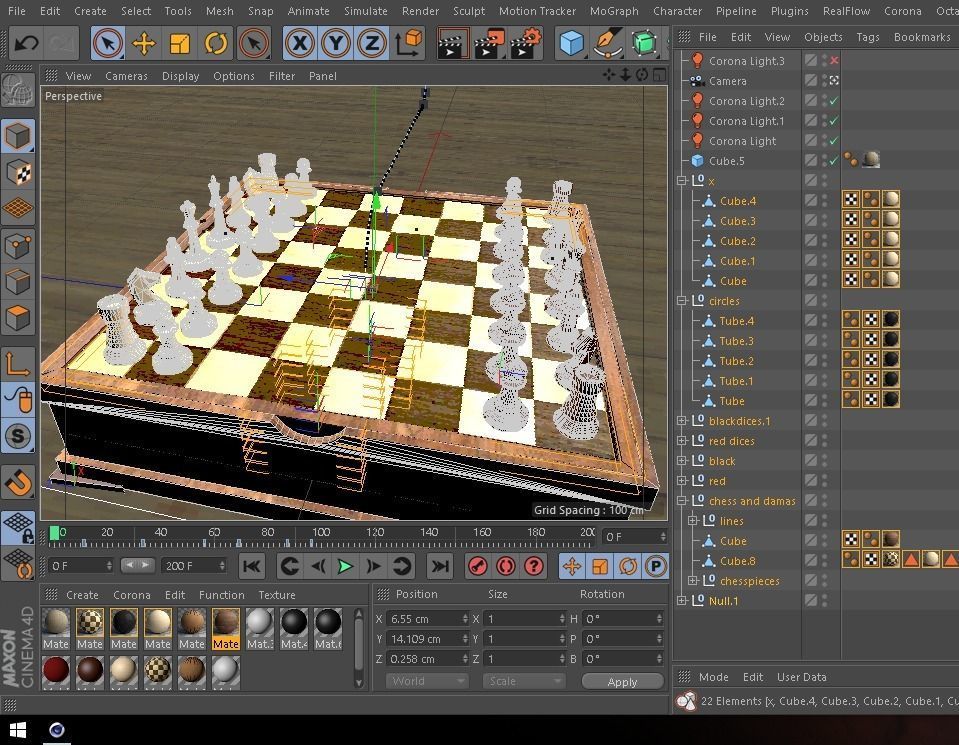Click the Make Editable icon
Image resolution: width=959 pixels, height=745 pixels.
(x=18, y=89)
